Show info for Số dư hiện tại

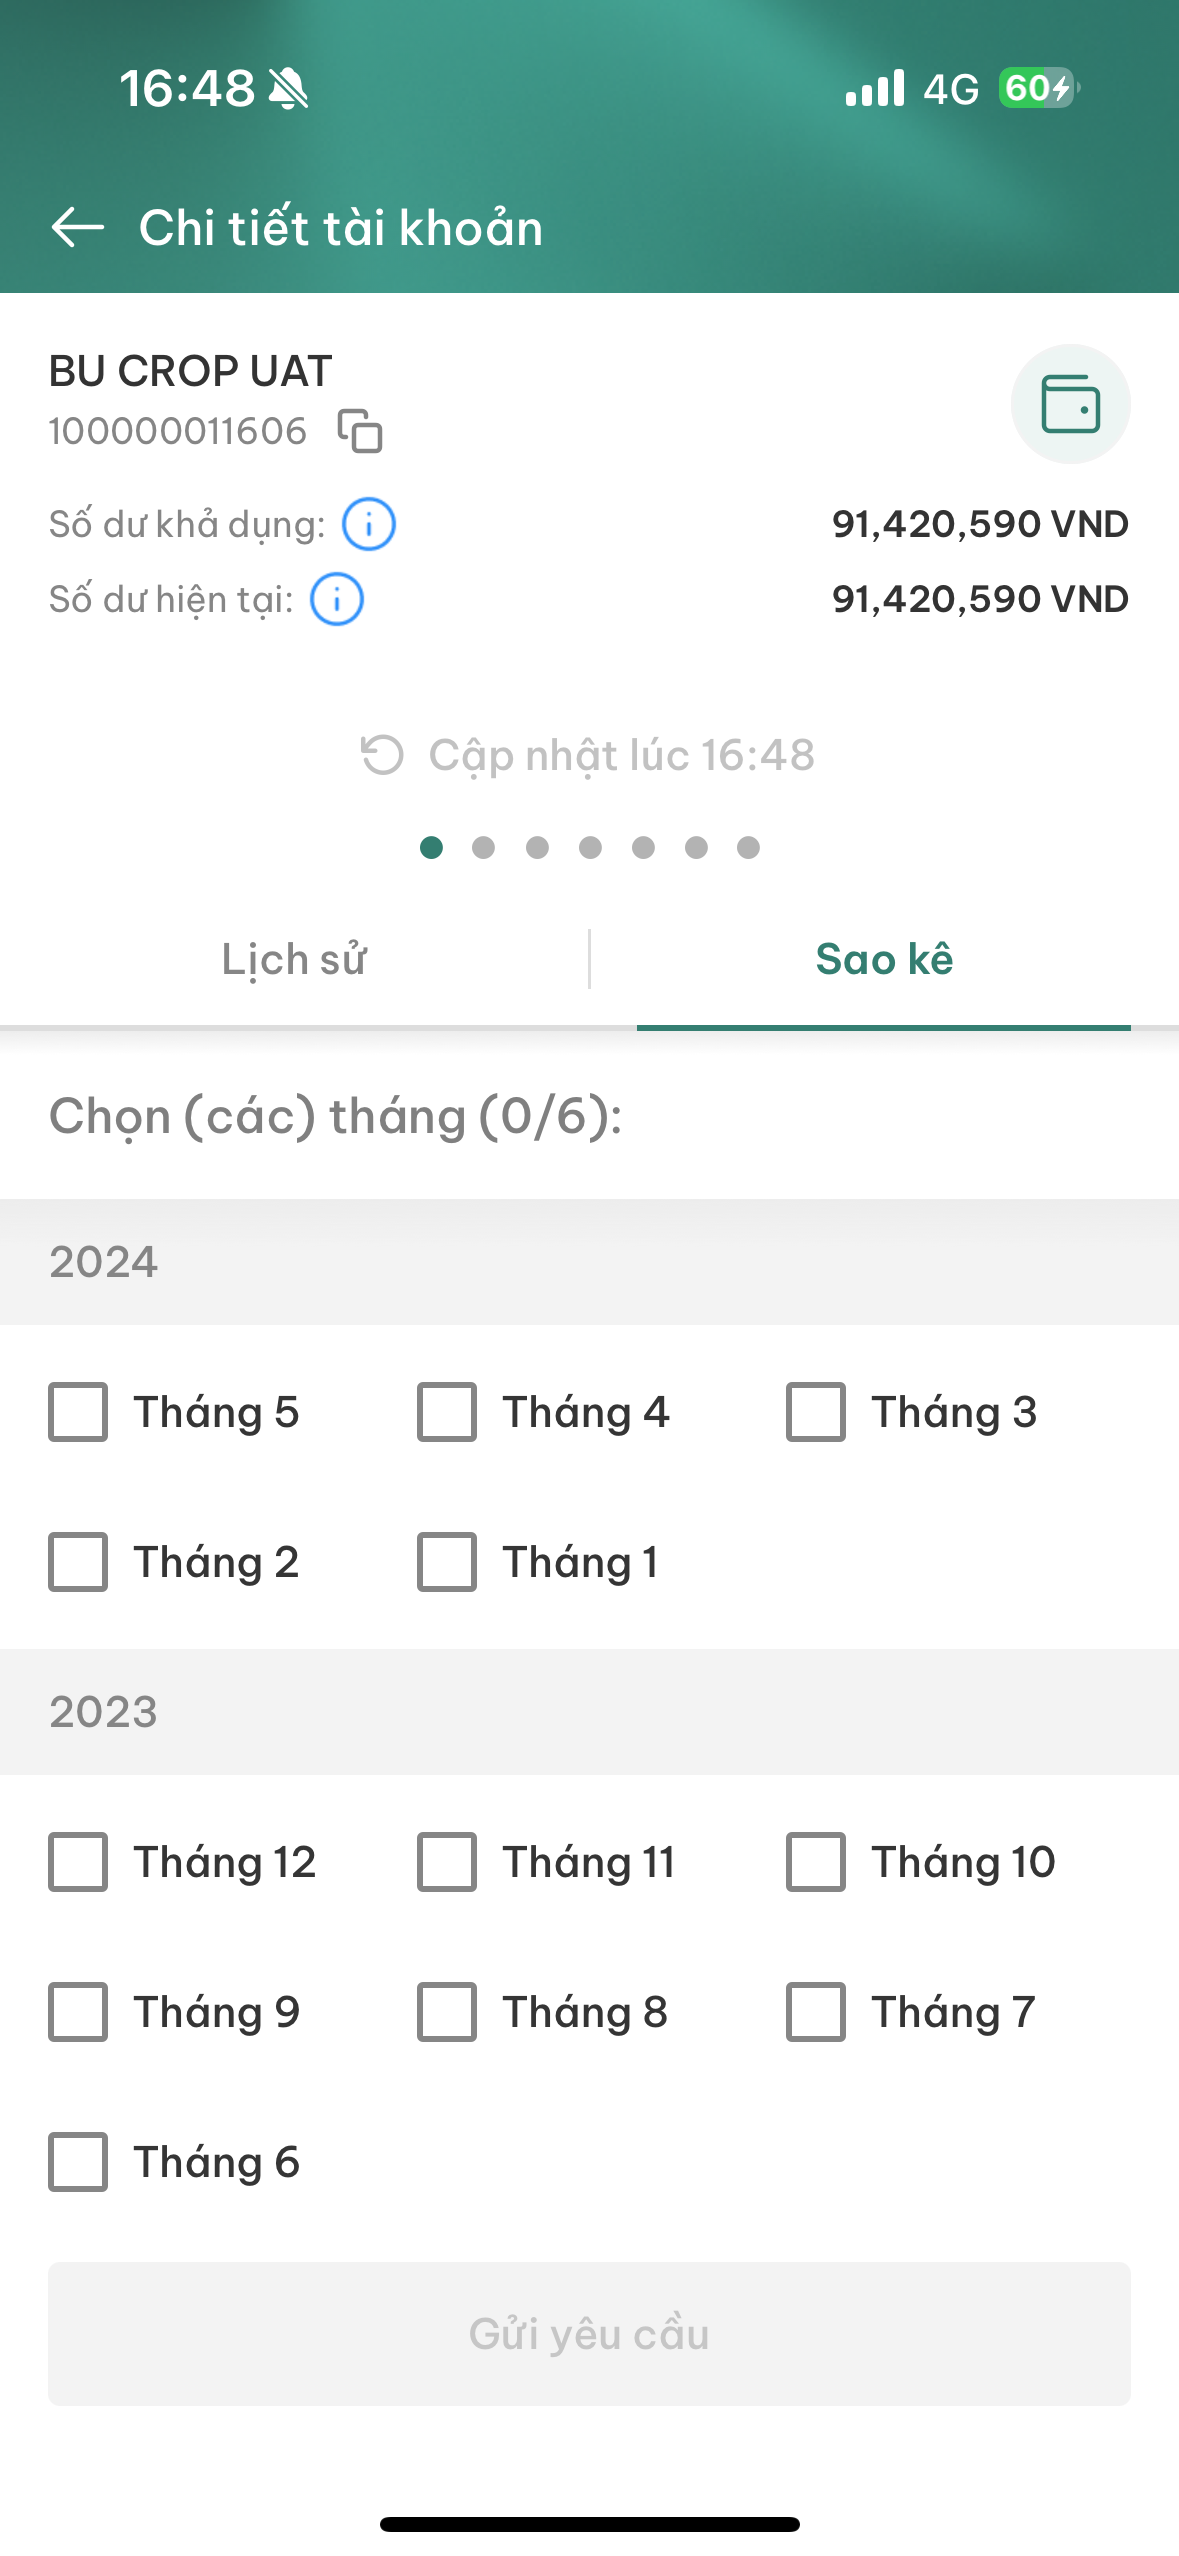tap(337, 599)
